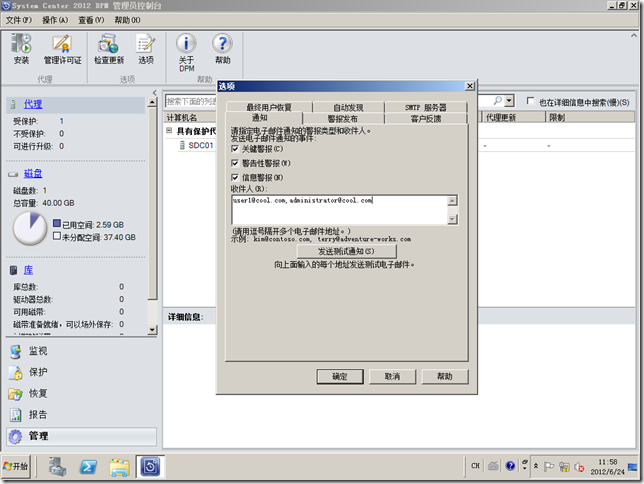Switch to the 警报发布 tab
This screenshot has width=644, height=484.
(x=343, y=119)
